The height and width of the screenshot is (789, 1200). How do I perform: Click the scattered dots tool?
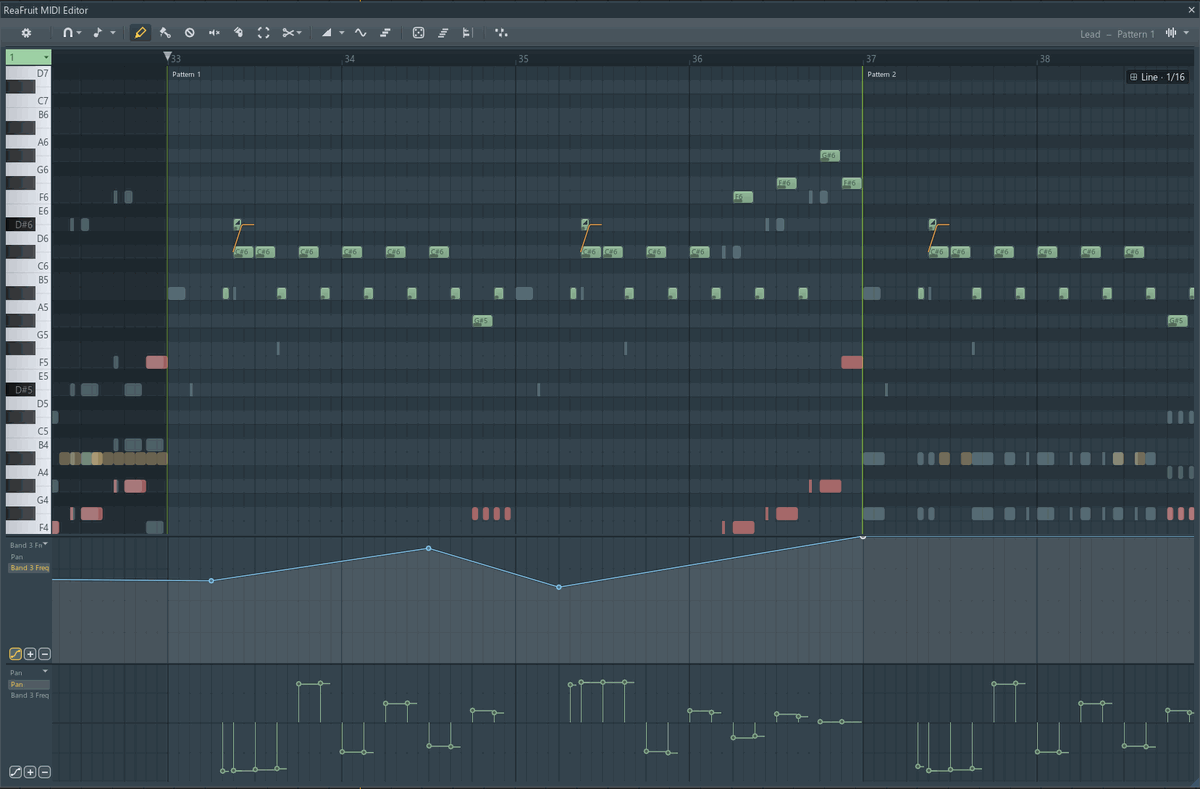coord(500,33)
